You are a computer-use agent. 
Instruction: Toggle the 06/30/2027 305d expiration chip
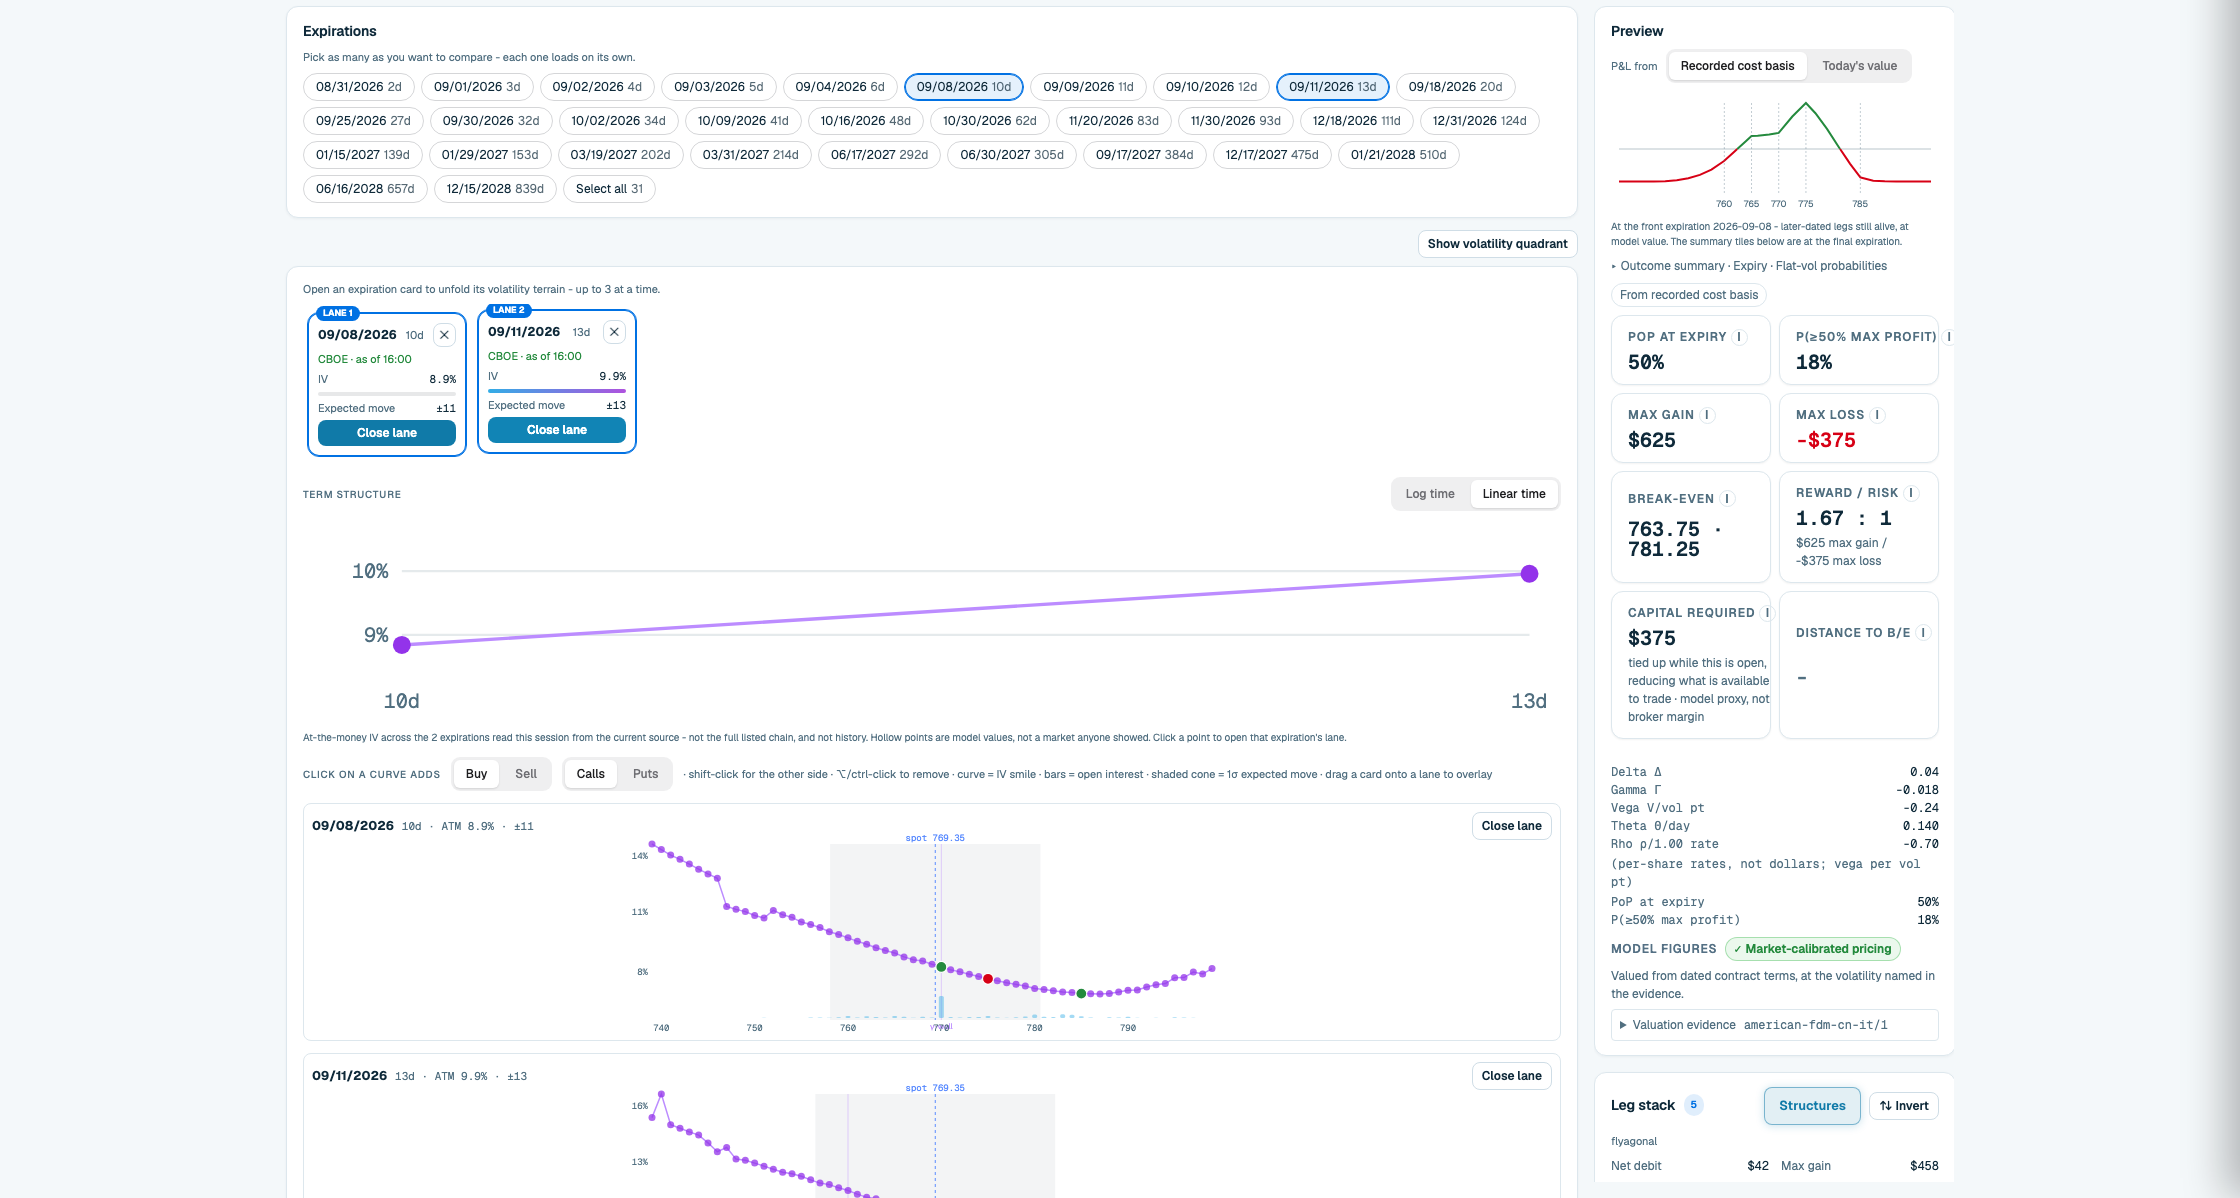(1012, 155)
